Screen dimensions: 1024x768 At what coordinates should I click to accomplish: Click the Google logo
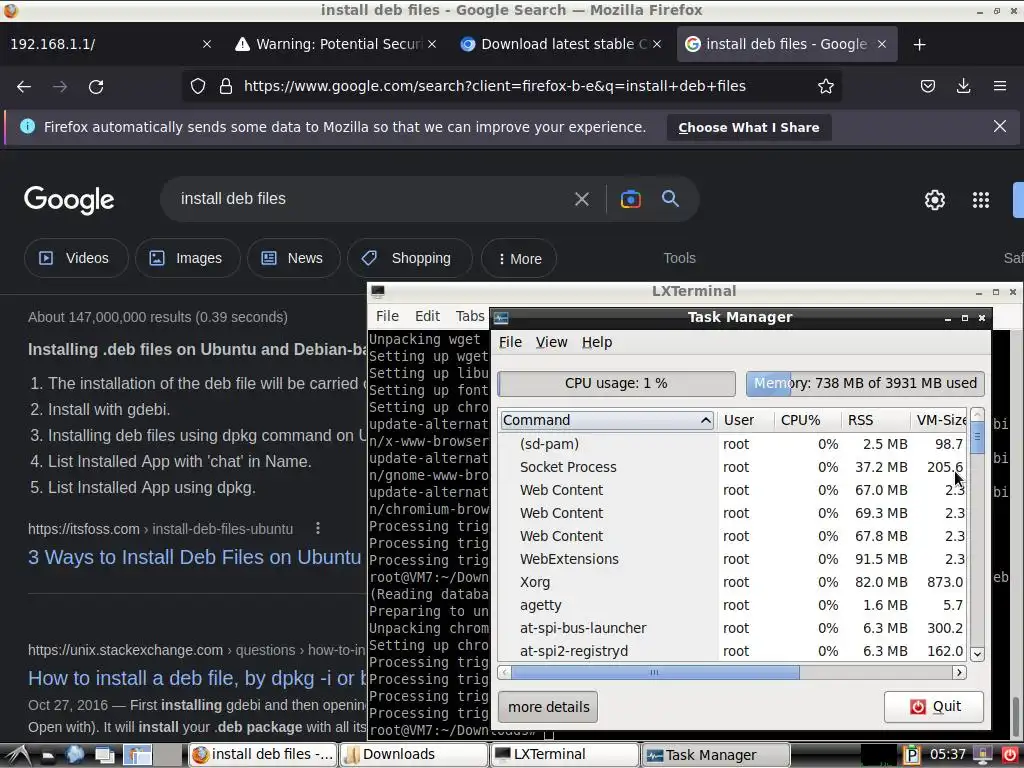pos(69,200)
